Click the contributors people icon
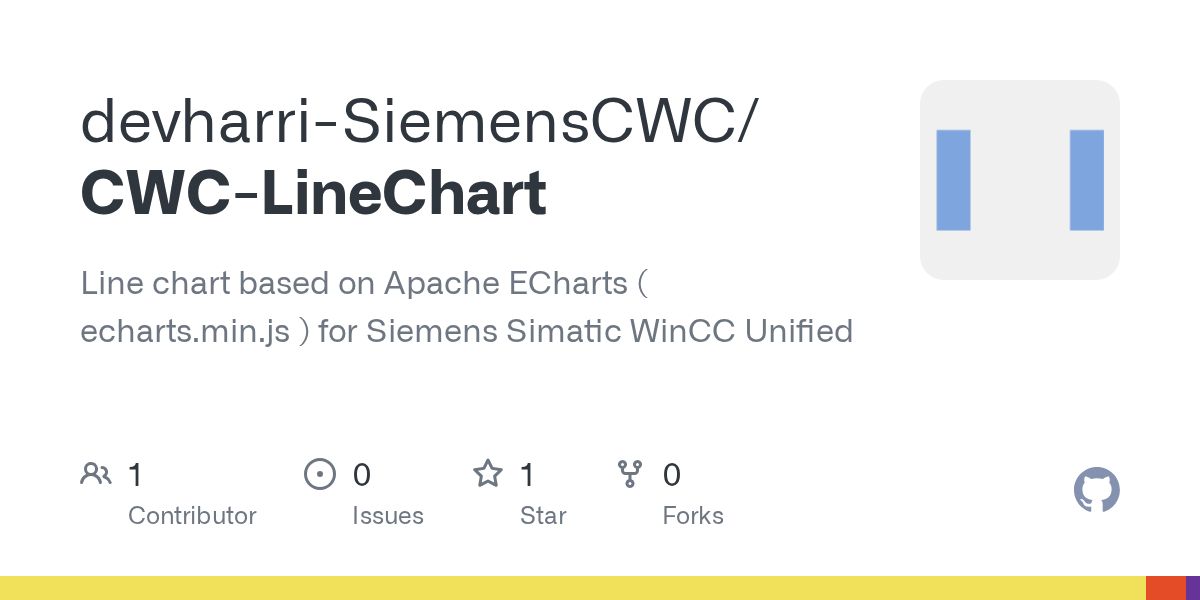This screenshot has width=1200, height=600. click(x=96, y=474)
